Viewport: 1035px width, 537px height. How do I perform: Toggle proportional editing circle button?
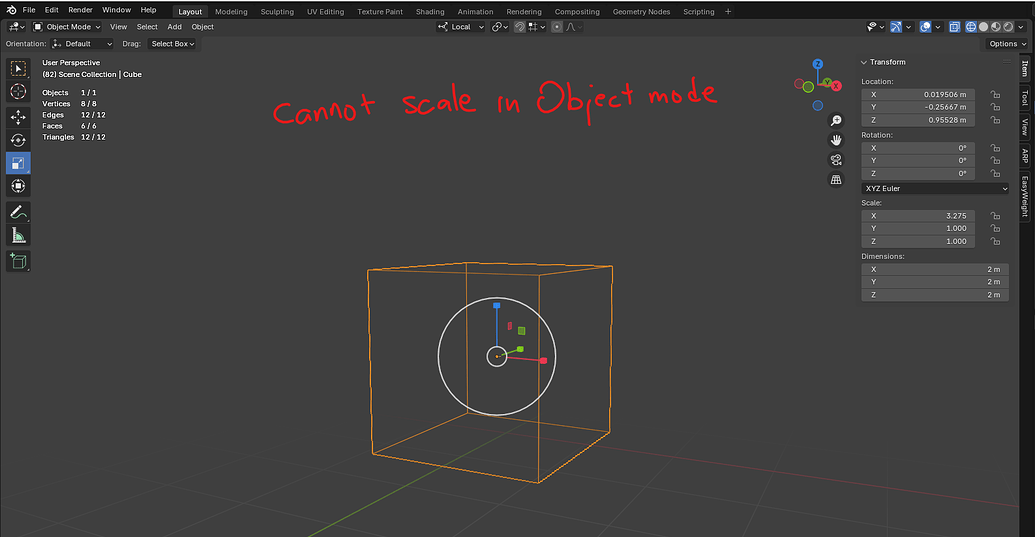[x=557, y=27]
